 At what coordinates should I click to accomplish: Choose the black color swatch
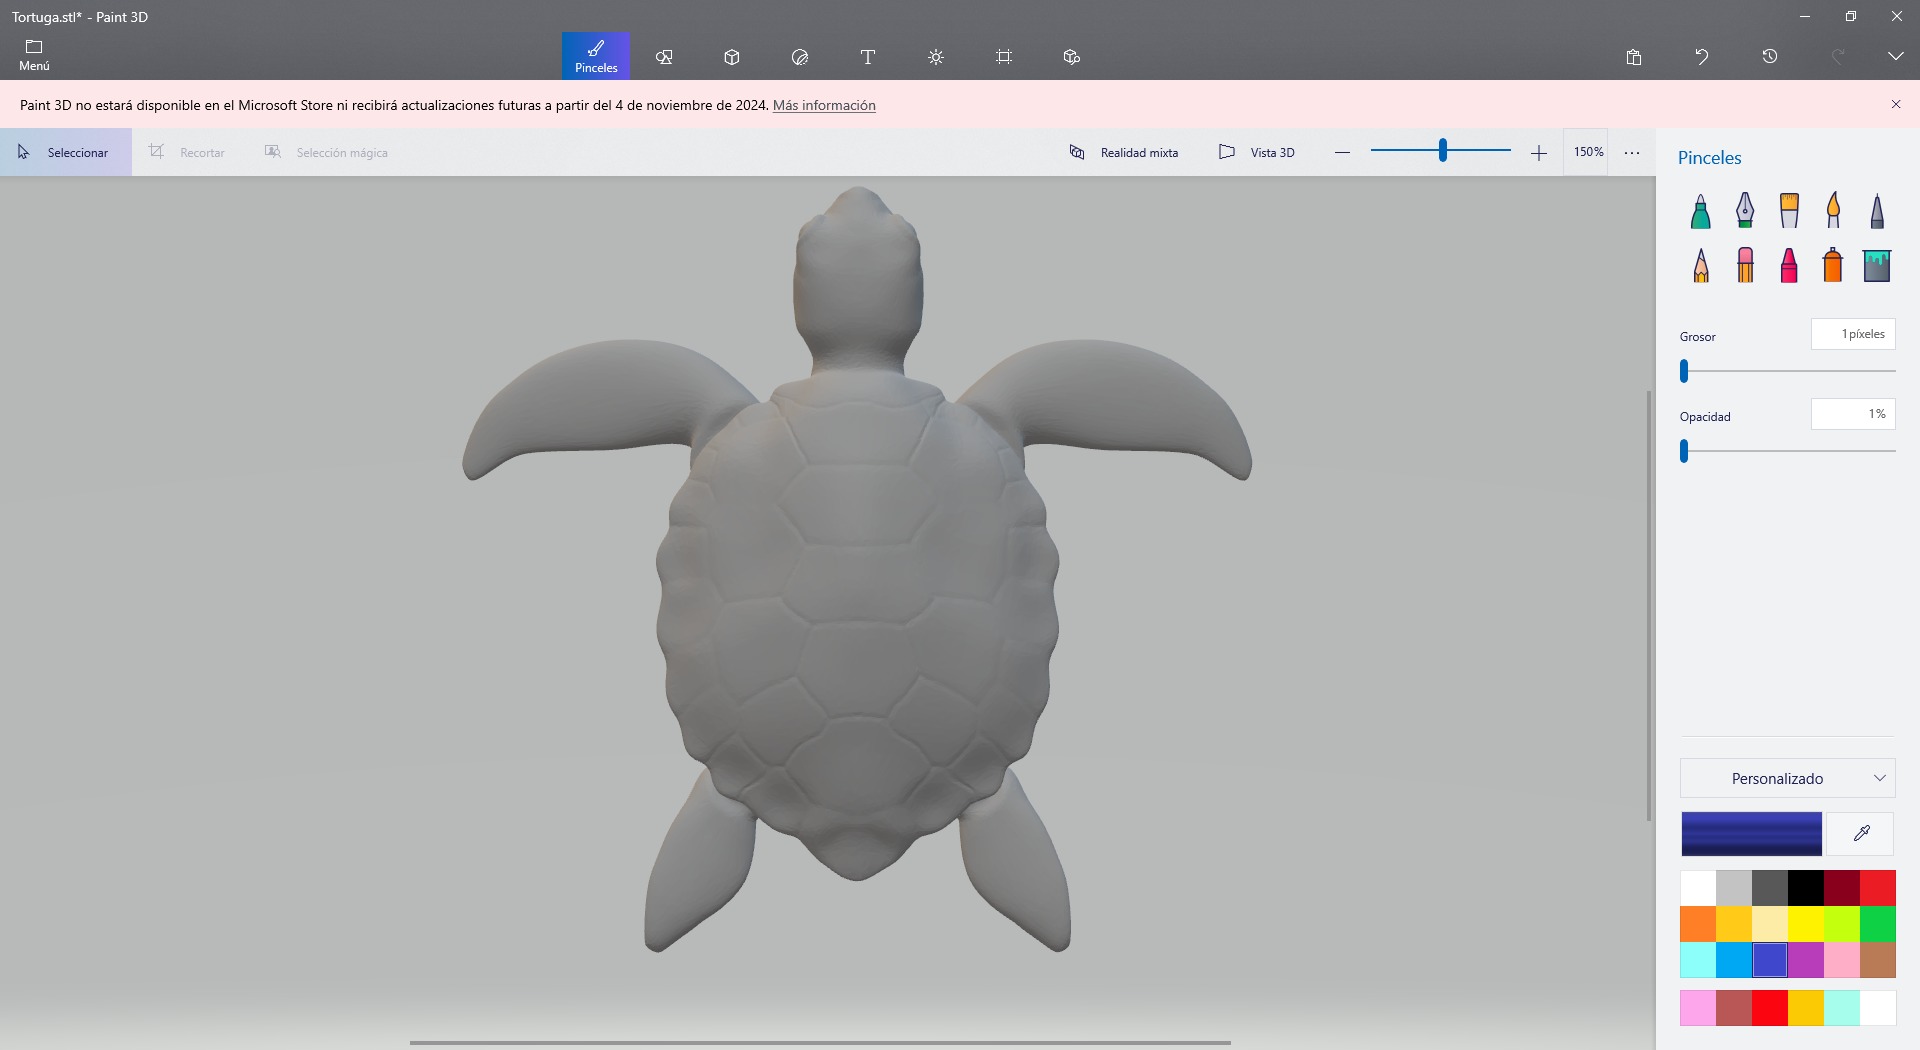(x=1806, y=888)
